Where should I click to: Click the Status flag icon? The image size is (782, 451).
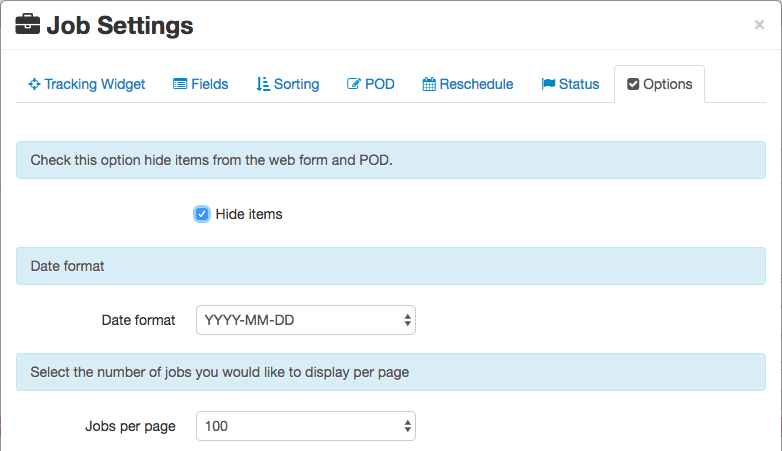click(x=548, y=84)
